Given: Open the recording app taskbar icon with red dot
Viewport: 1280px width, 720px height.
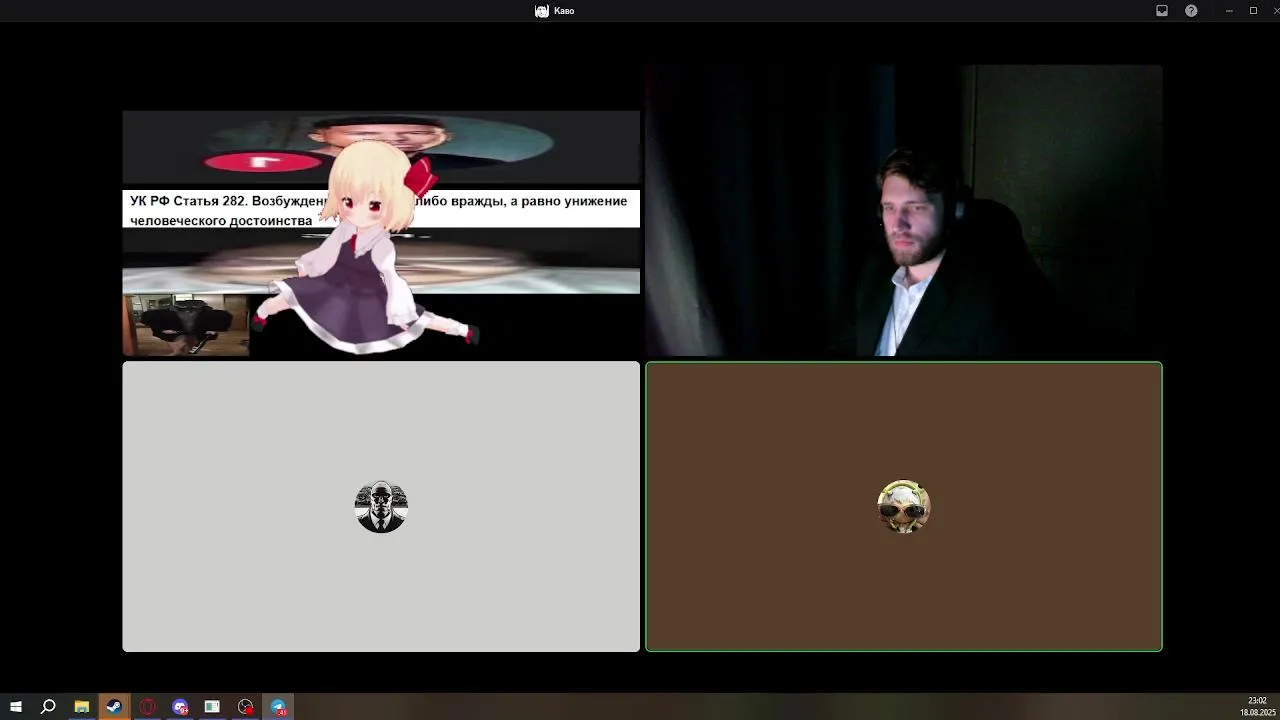Looking at the screenshot, I should coord(245,707).
